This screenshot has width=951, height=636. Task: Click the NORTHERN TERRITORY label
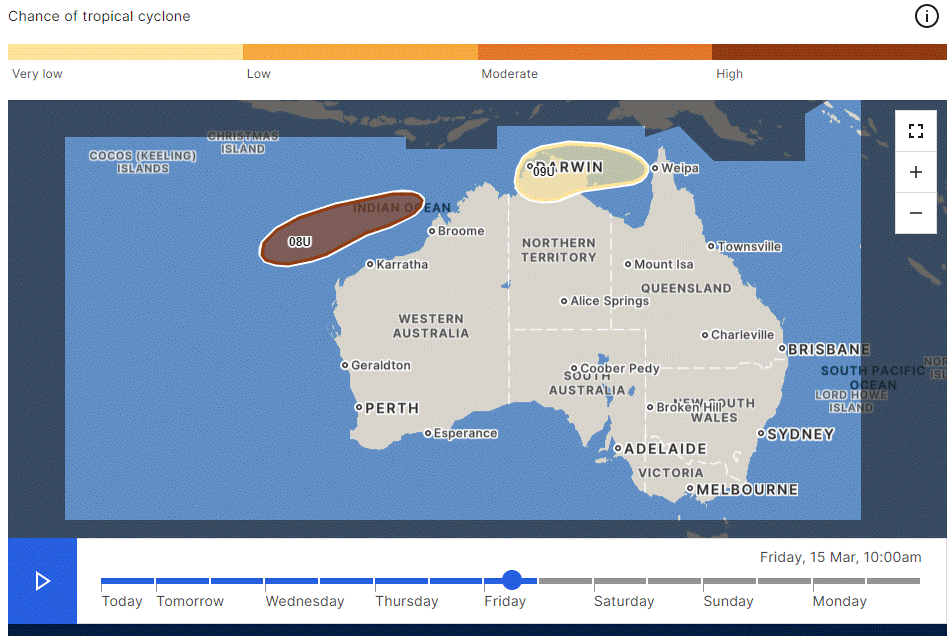559,250
